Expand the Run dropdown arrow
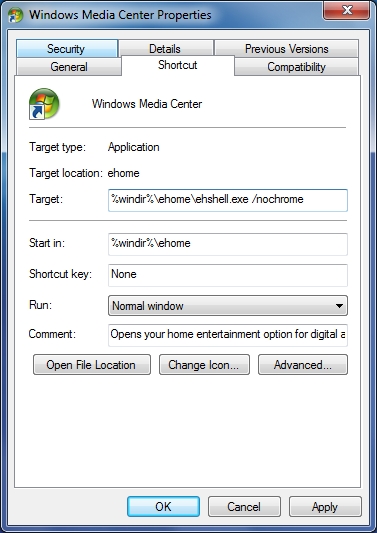The height and width of the screenshot is (533, 377). [x=339, y=306]
